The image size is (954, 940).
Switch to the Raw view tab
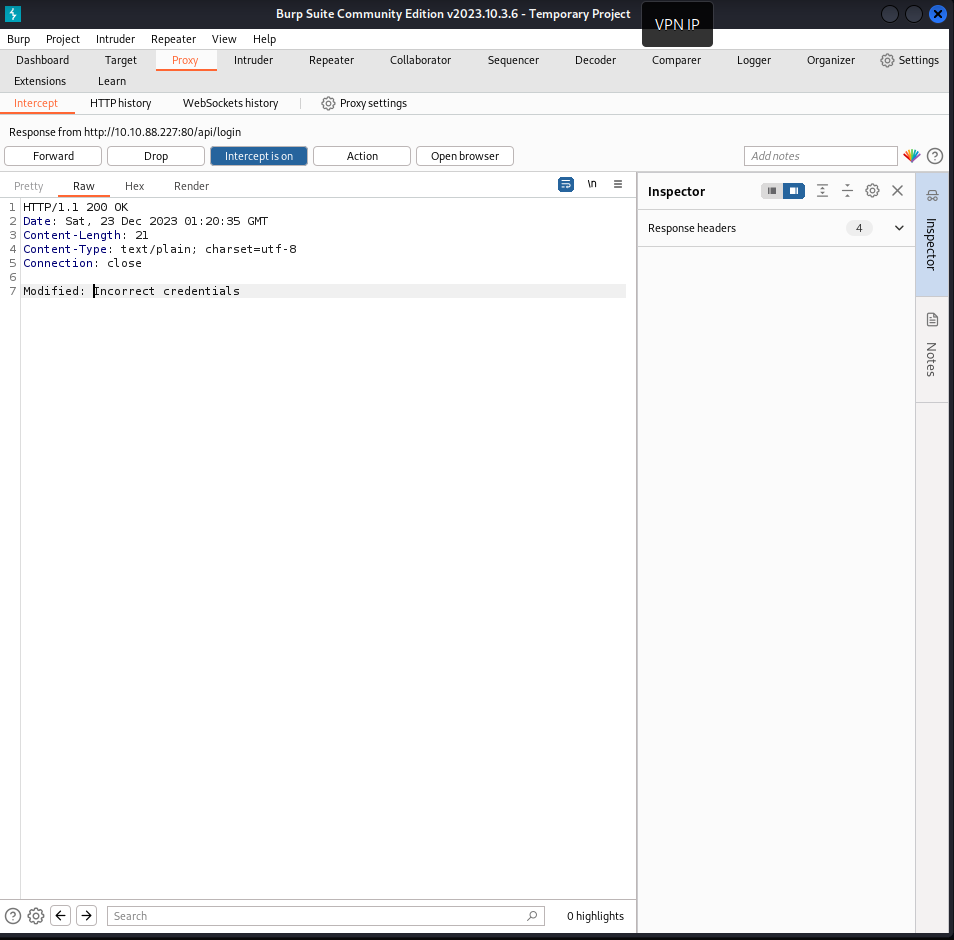[x=84, y=186]
